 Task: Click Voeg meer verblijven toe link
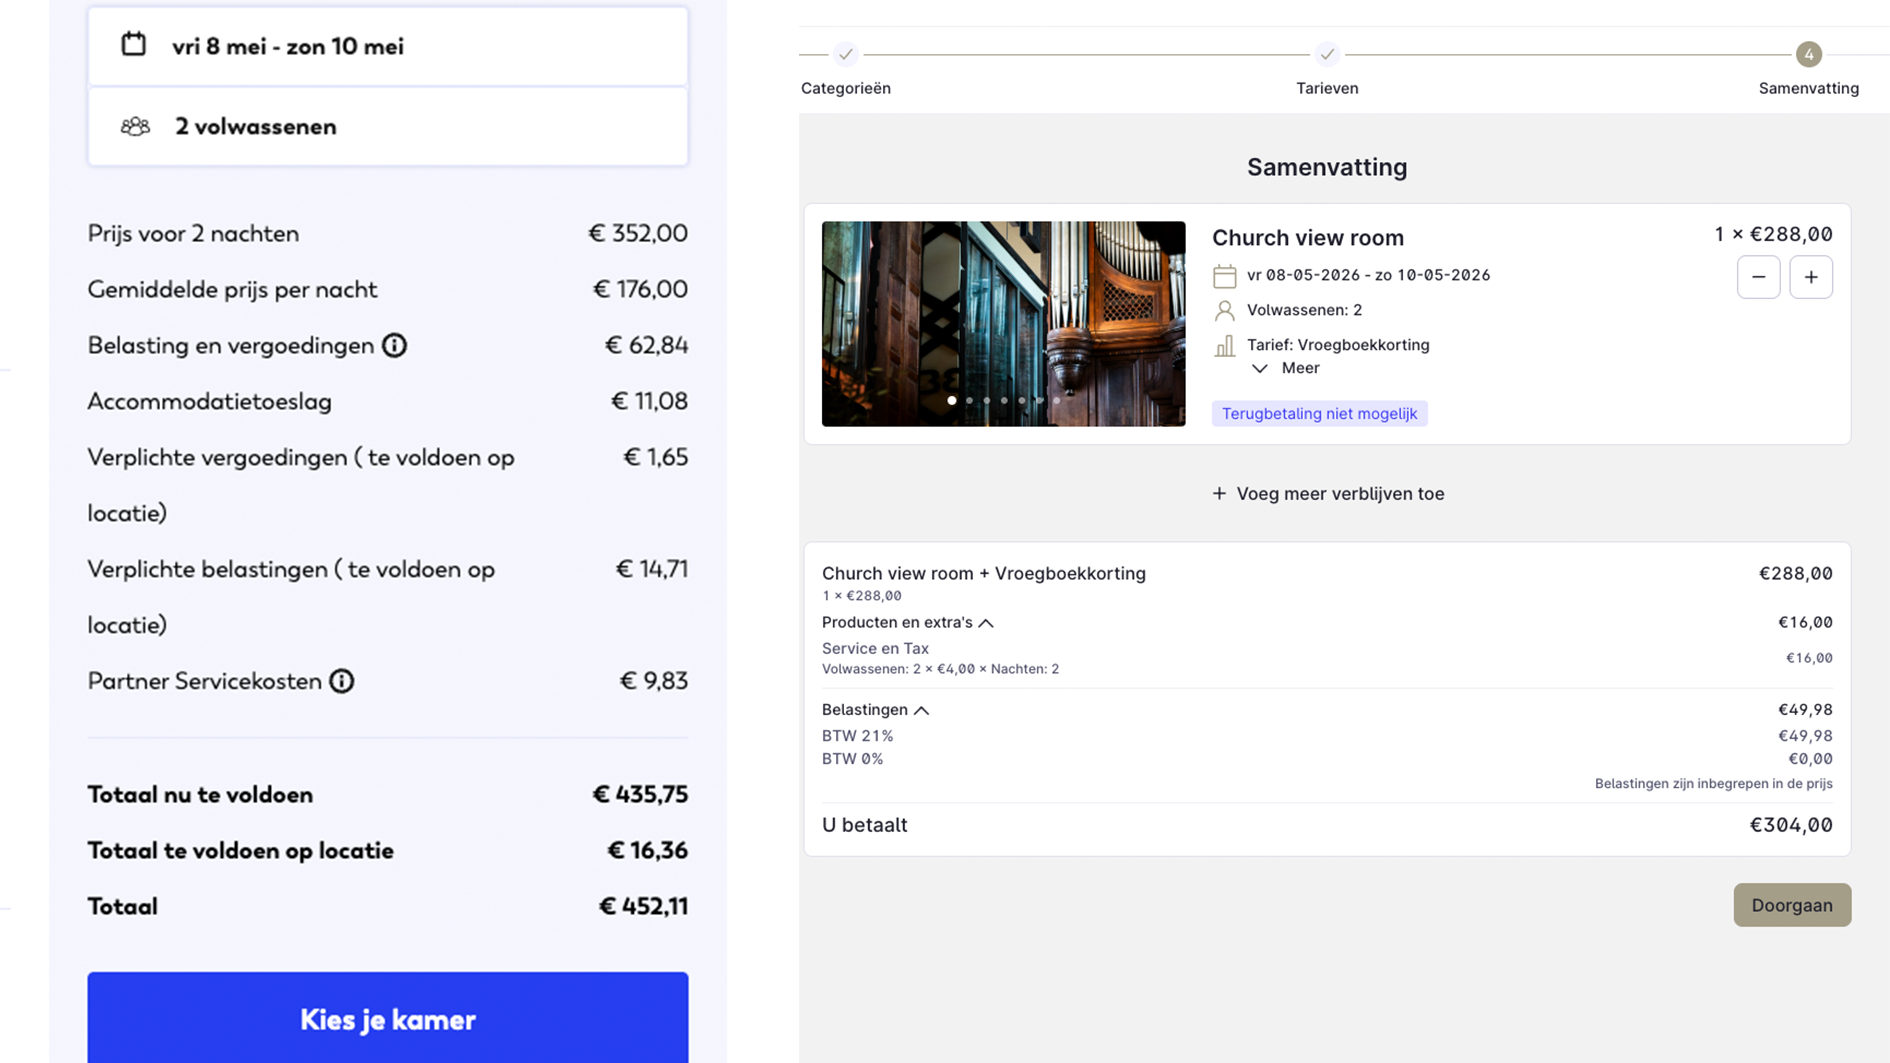[1327, 494]
